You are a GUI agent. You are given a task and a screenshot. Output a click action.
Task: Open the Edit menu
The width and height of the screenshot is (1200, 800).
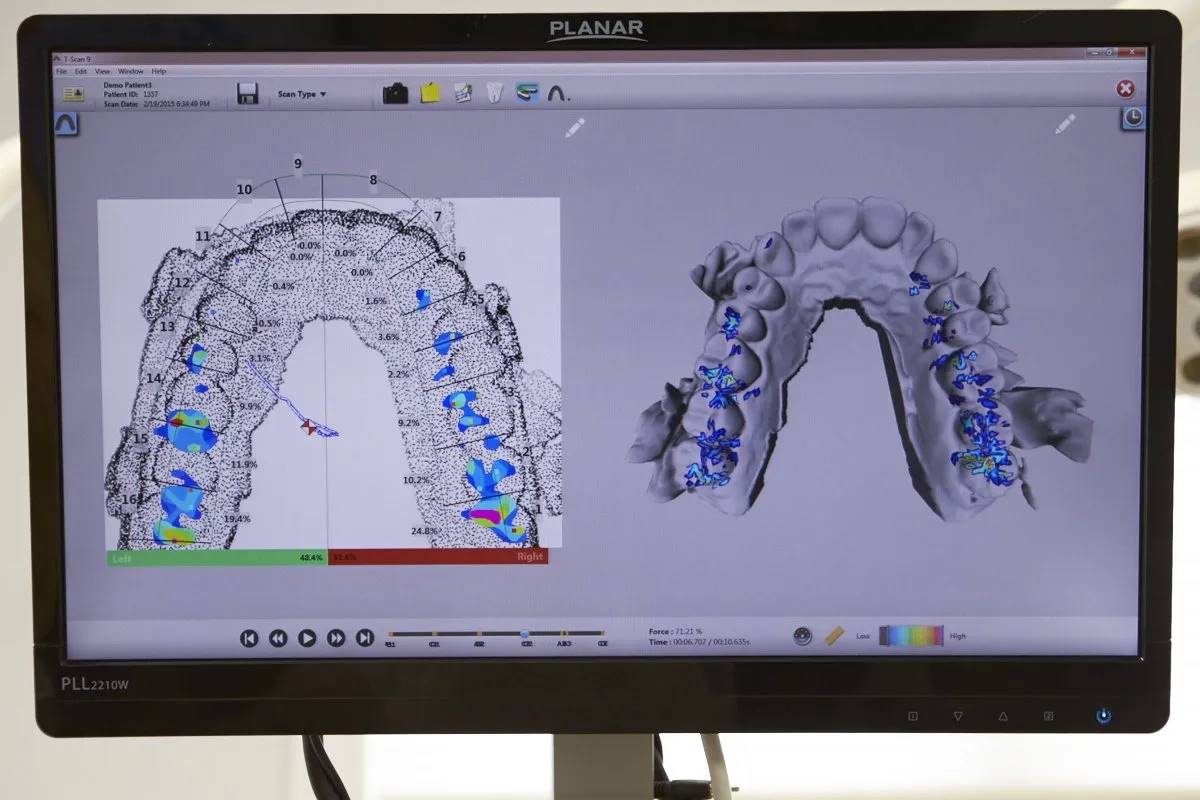click(x=80, y=72)
